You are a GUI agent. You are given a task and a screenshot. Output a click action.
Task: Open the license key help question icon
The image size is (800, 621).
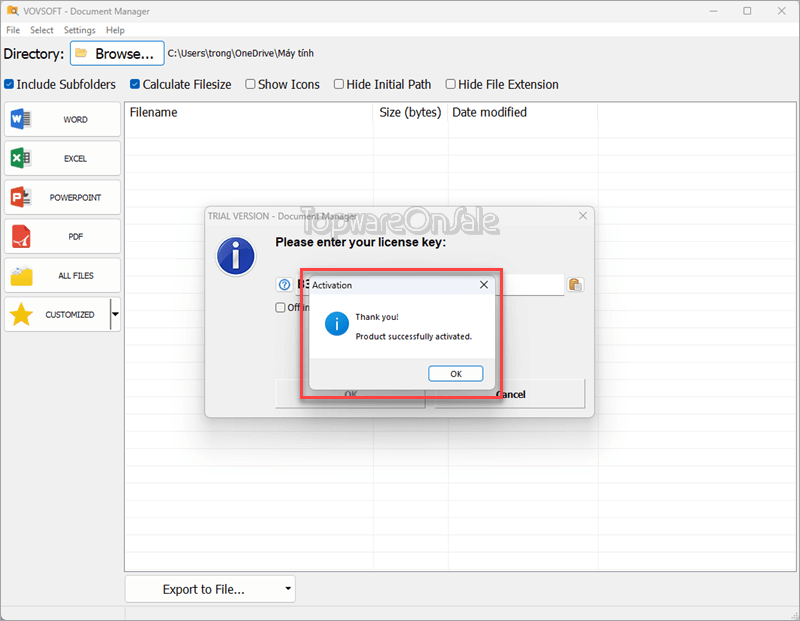coord(285,285)
